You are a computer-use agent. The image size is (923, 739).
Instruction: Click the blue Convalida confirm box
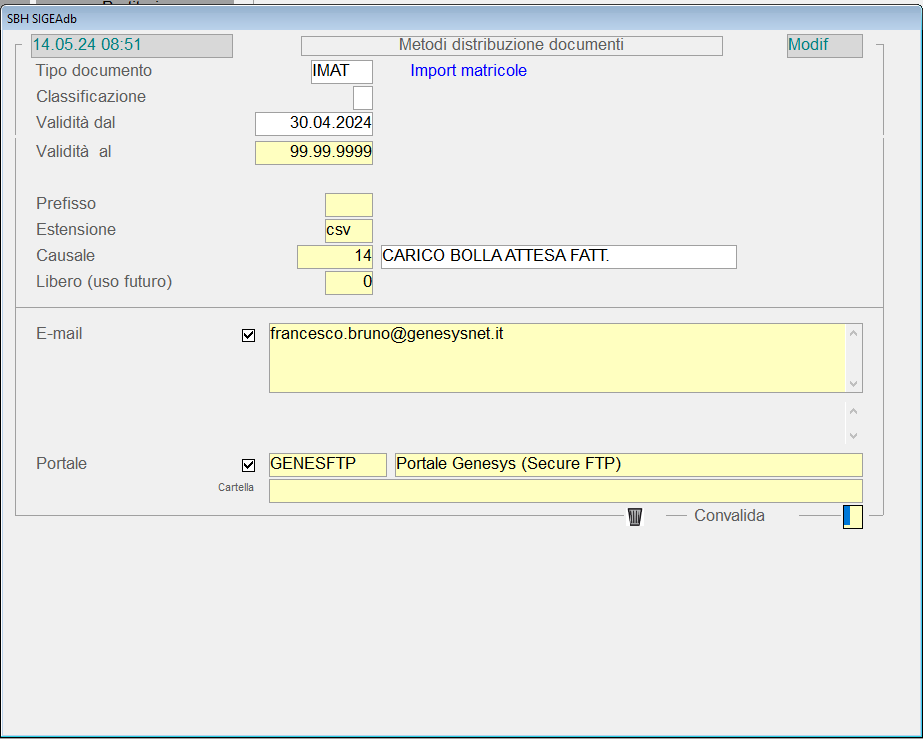pos(852,516)
